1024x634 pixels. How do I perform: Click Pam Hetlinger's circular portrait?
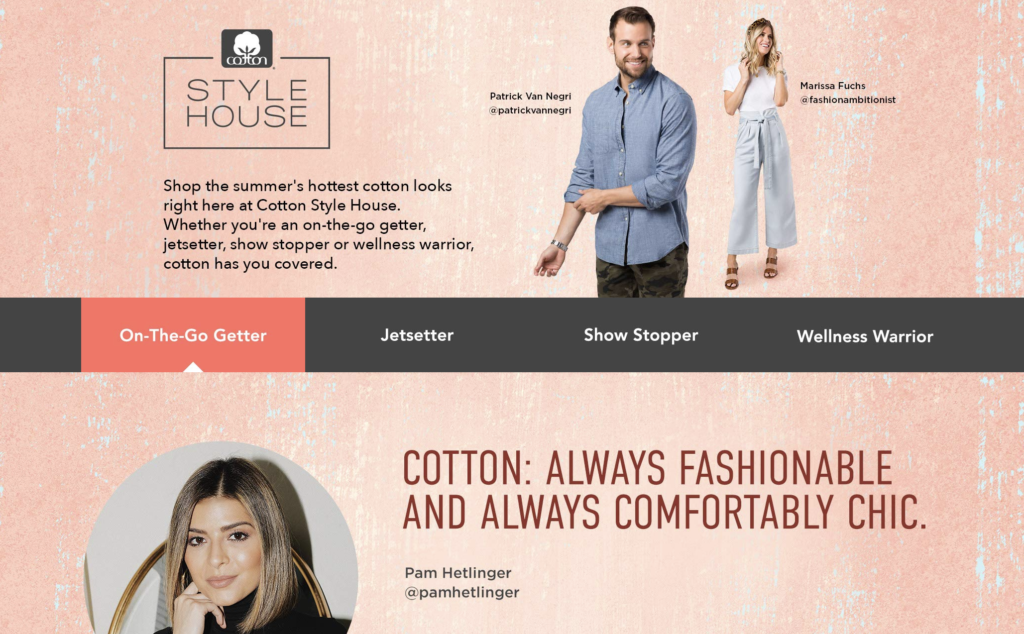(221, 538)
